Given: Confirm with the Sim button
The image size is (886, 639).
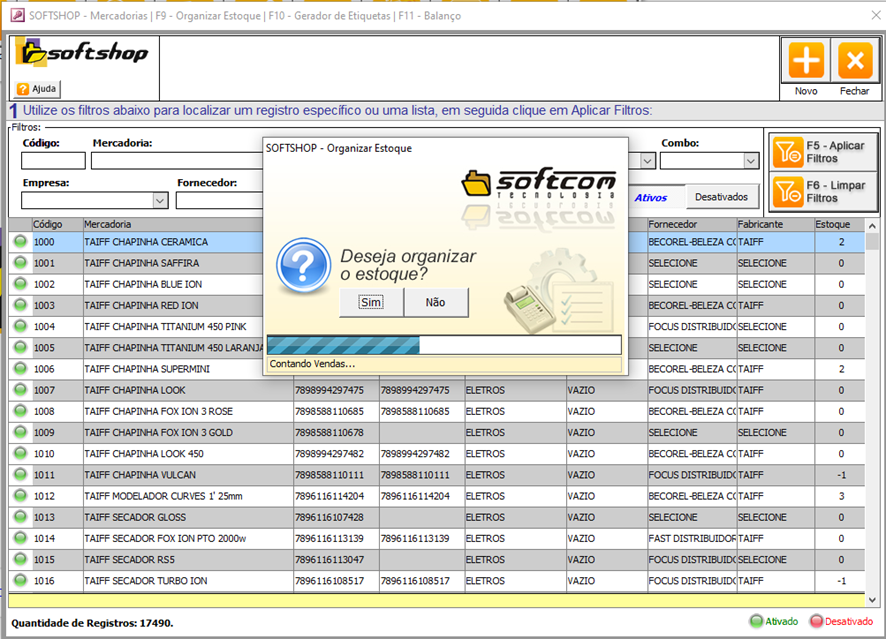Looking at the screenshot, I should click(x=371, y=302).
